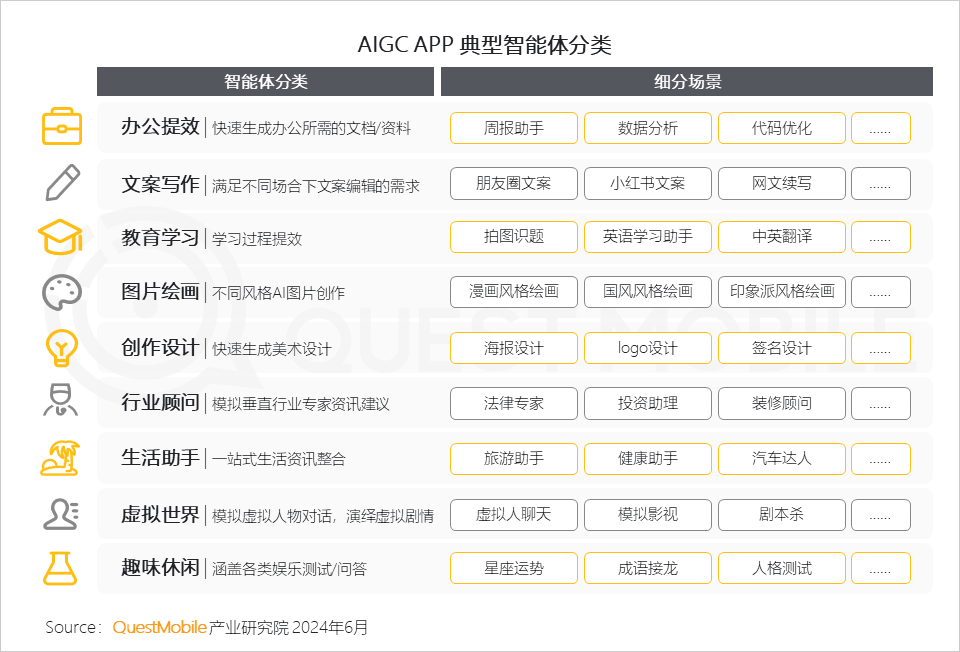Select the light bulb icon for 创作设计
960x652 pixels.
click(61, 348)
